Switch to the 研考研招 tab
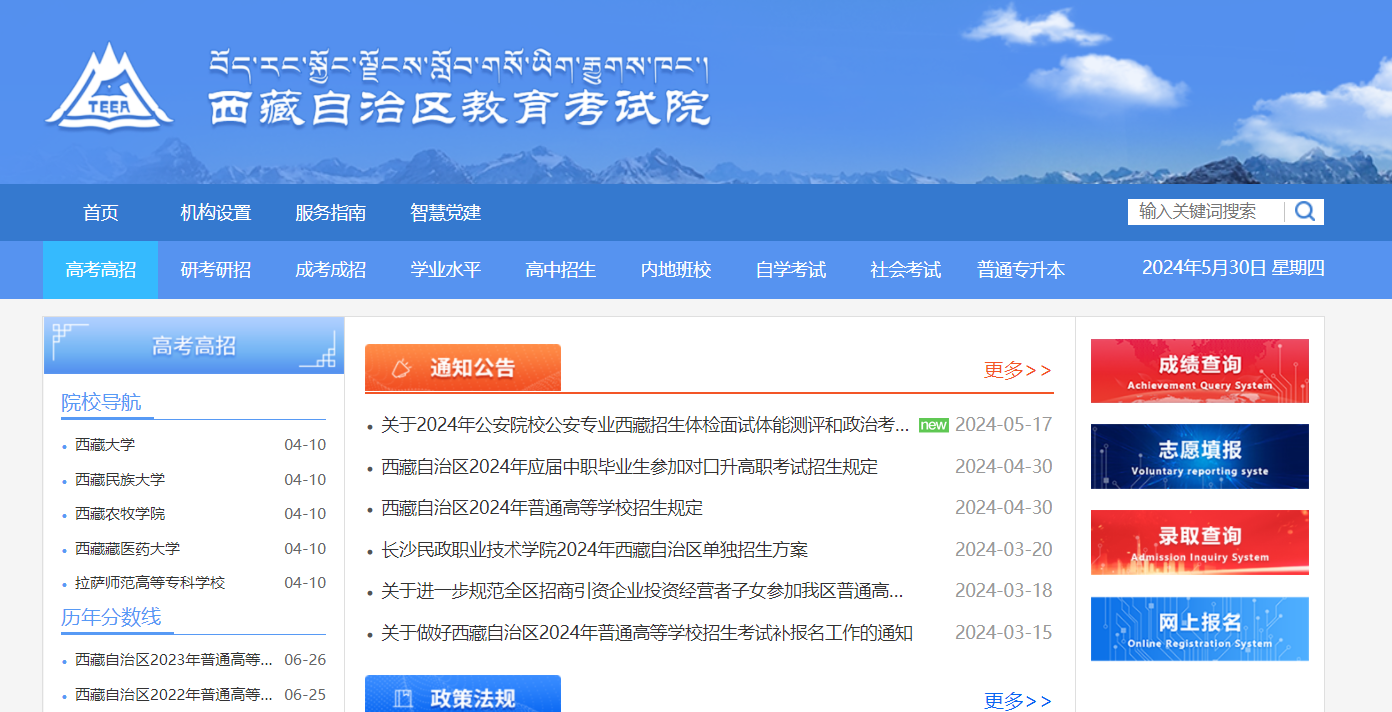This screenshot has width=1392, height=712. point(215,270)
